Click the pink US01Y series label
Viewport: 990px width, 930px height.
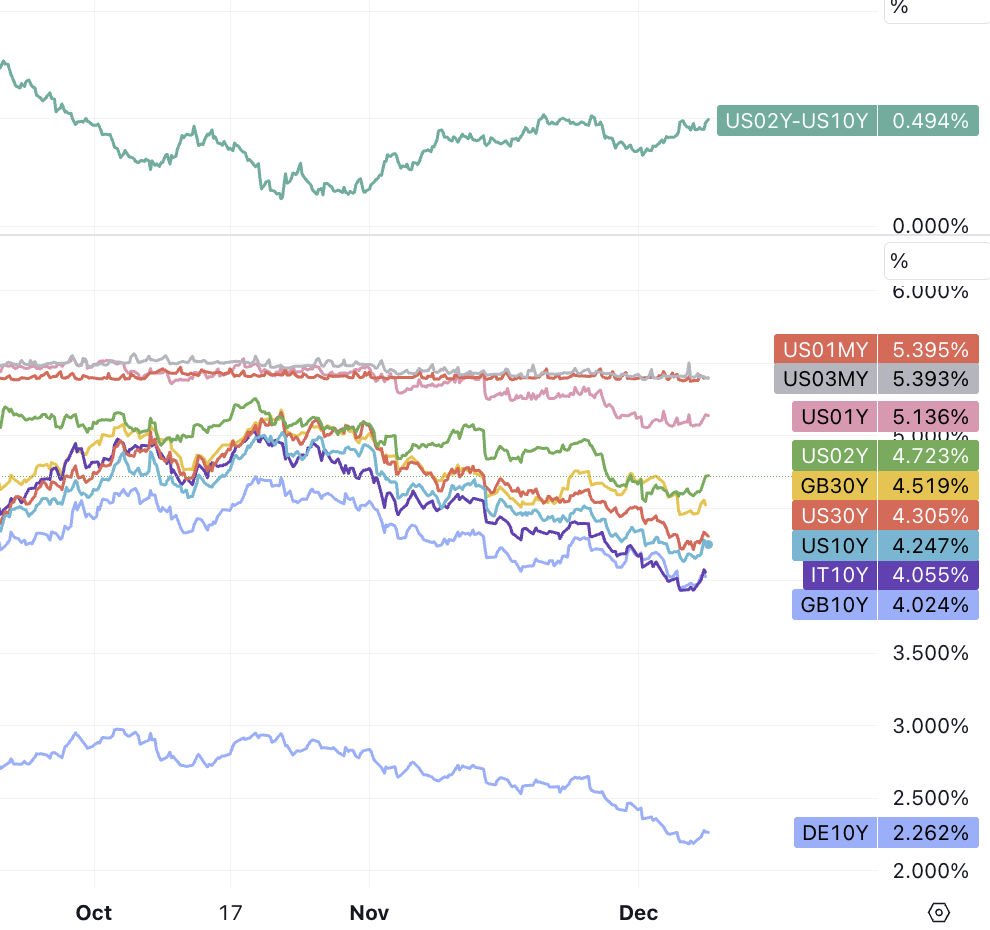point(834,416)
